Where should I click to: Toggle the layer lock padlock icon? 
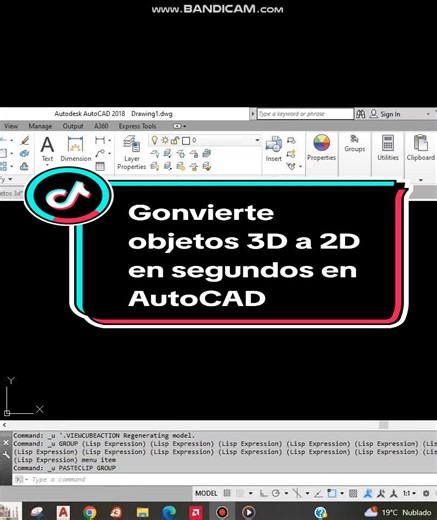pyautogui.click(x=175, y=140)
